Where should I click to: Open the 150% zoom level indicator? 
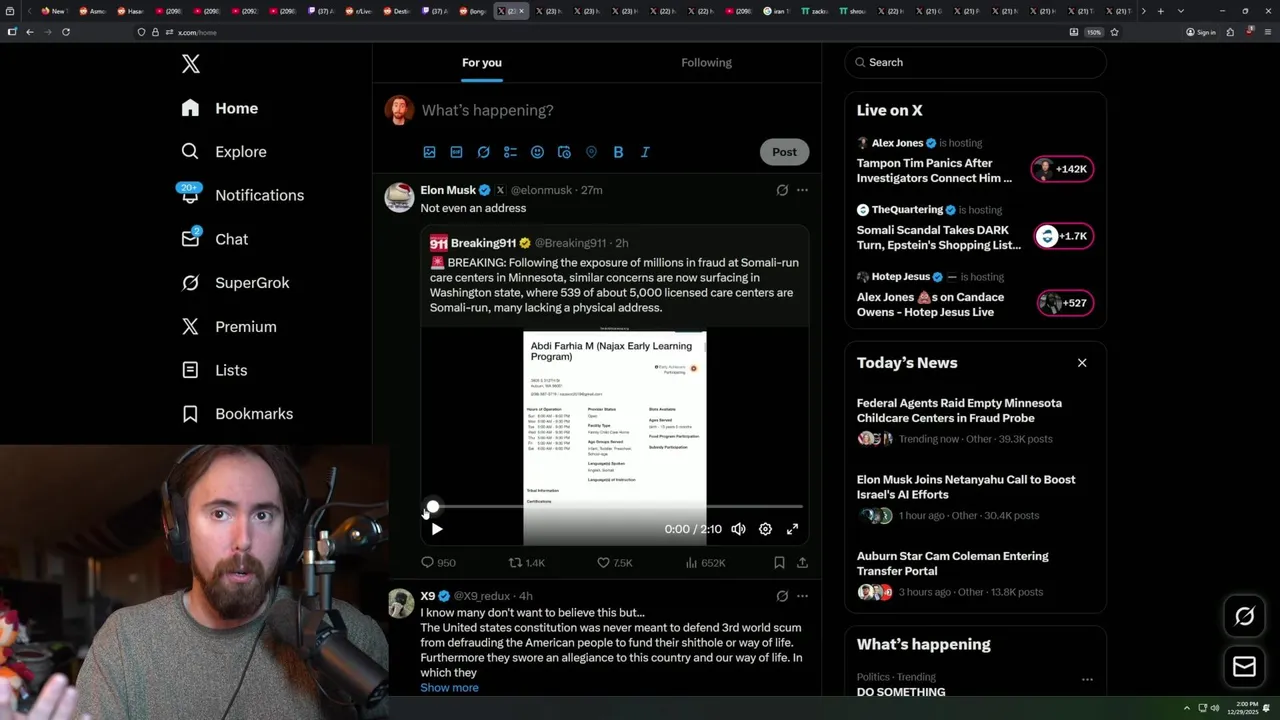click(x=1094, y=32)
